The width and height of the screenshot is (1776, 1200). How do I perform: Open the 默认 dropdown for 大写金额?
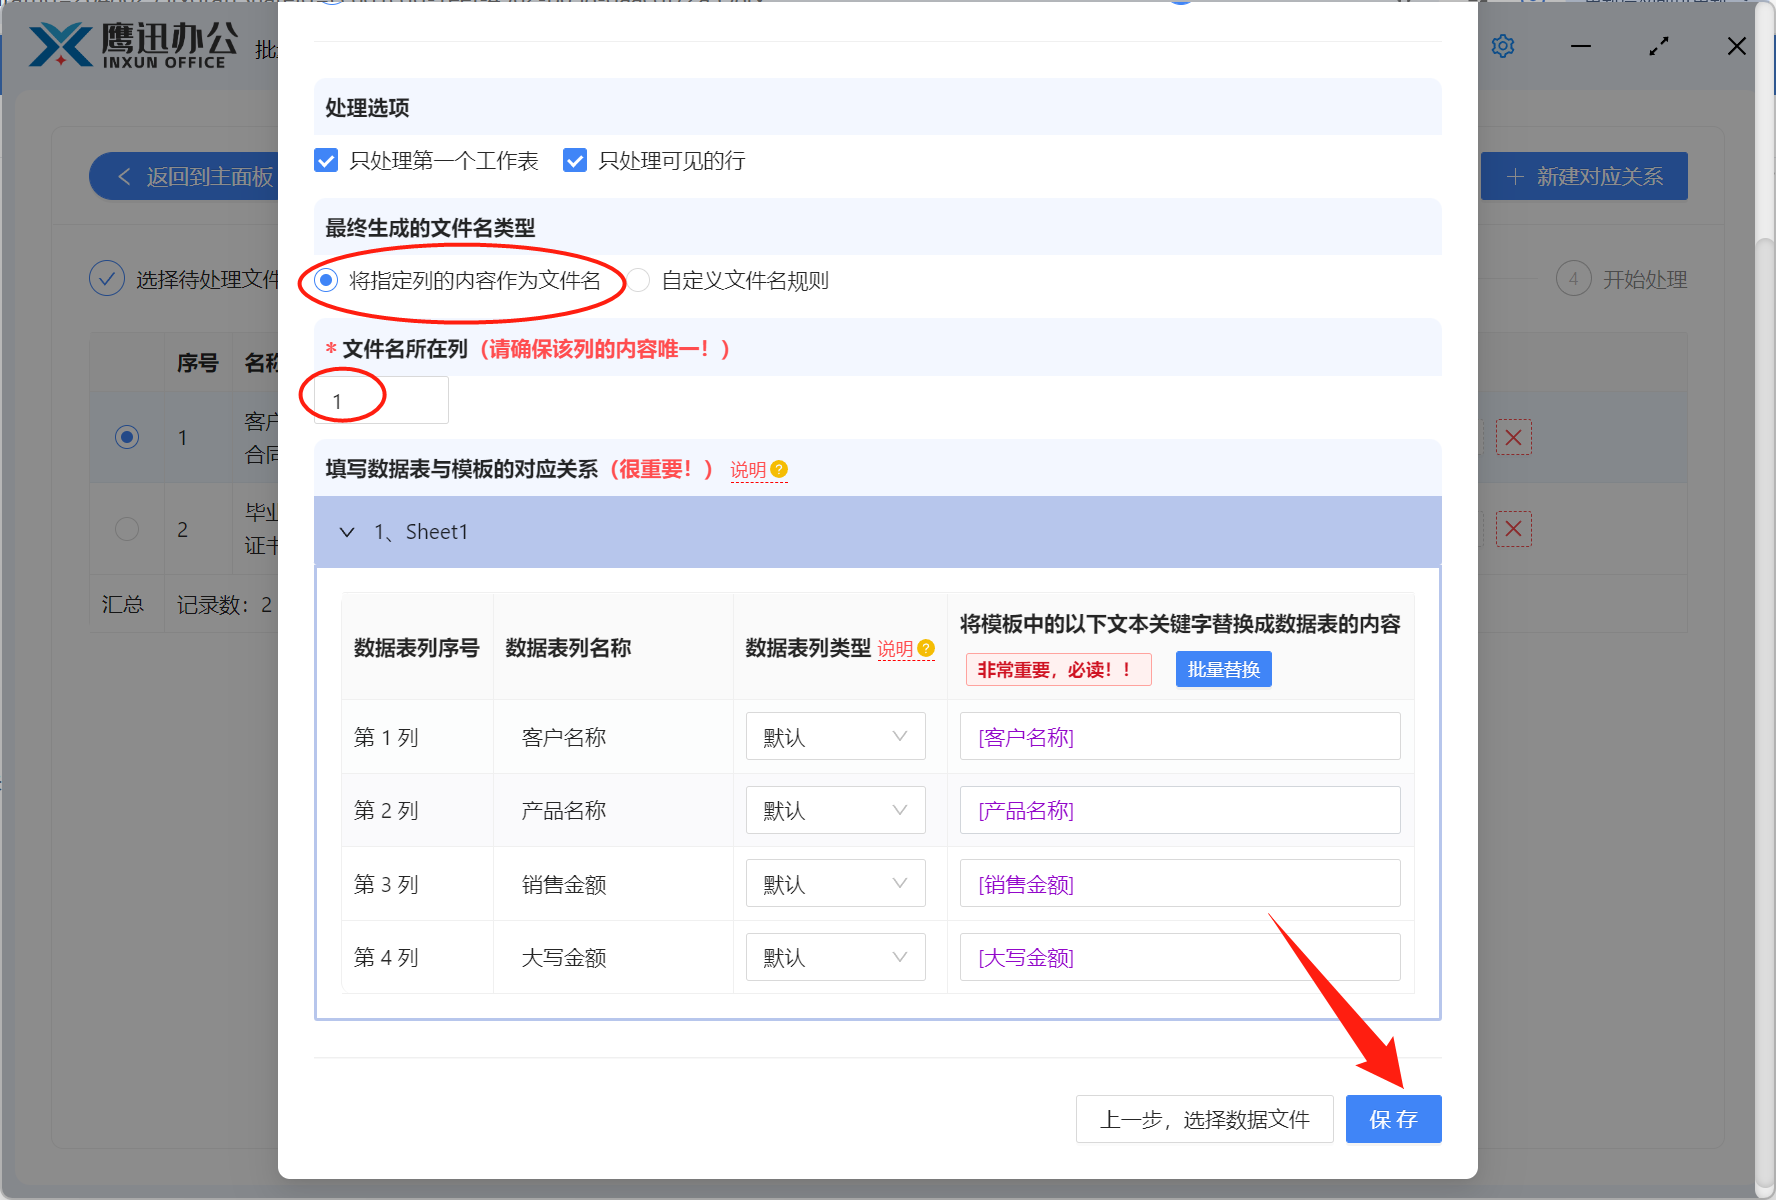pyautogui.click(x=835, y=957)
